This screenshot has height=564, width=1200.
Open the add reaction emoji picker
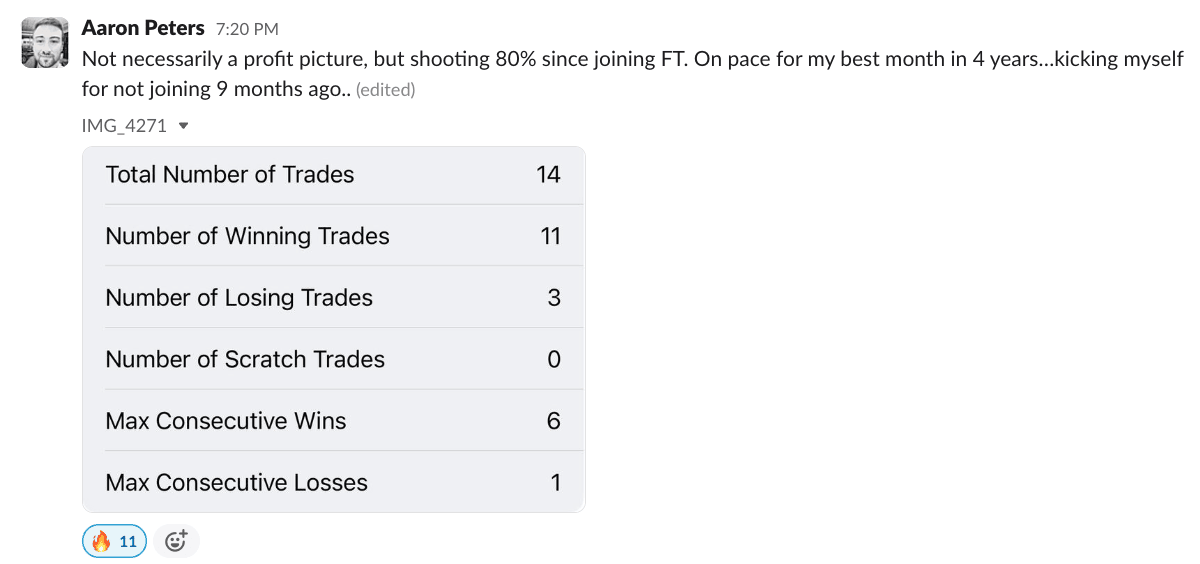pyautogui.click(x=176, y=541)
